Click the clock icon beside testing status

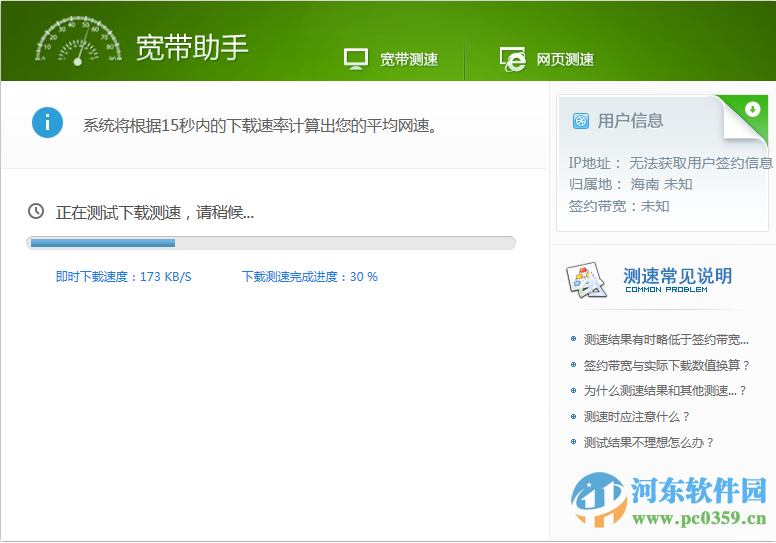tap(36, 211)
